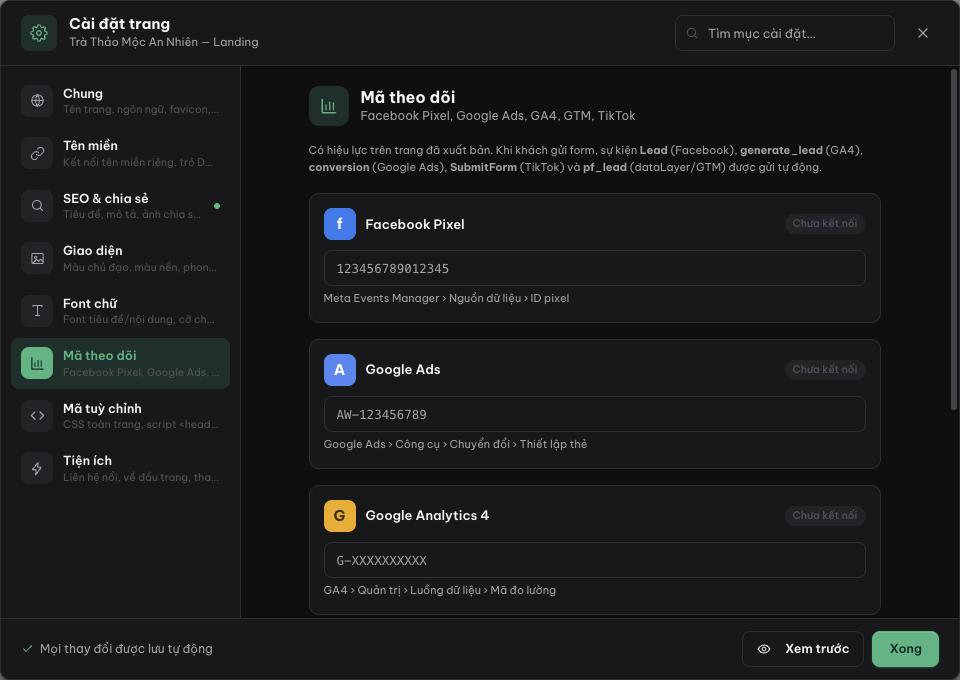Click the eye icon in Xem trước button

(764, 649)
